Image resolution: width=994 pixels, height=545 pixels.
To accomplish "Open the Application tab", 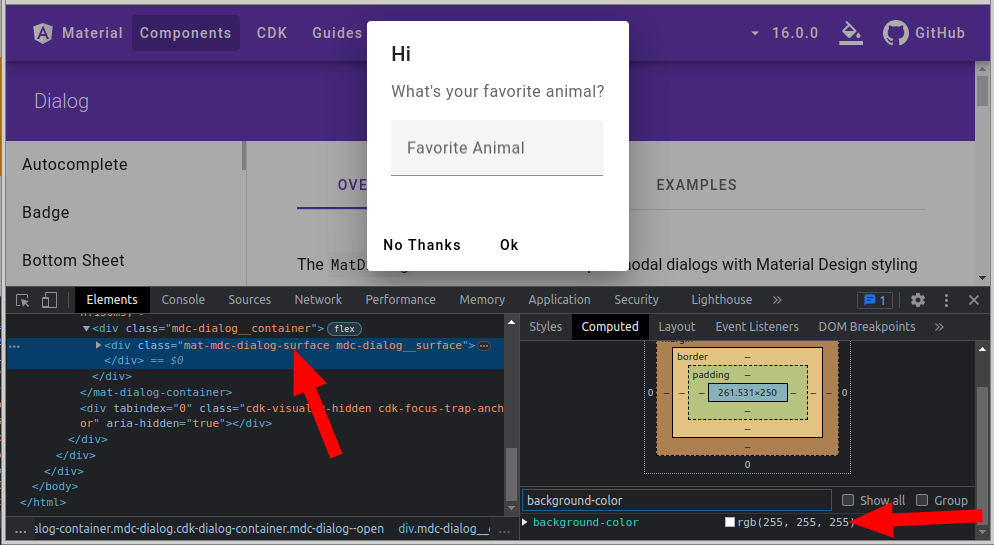I will (x=560, y=300).
